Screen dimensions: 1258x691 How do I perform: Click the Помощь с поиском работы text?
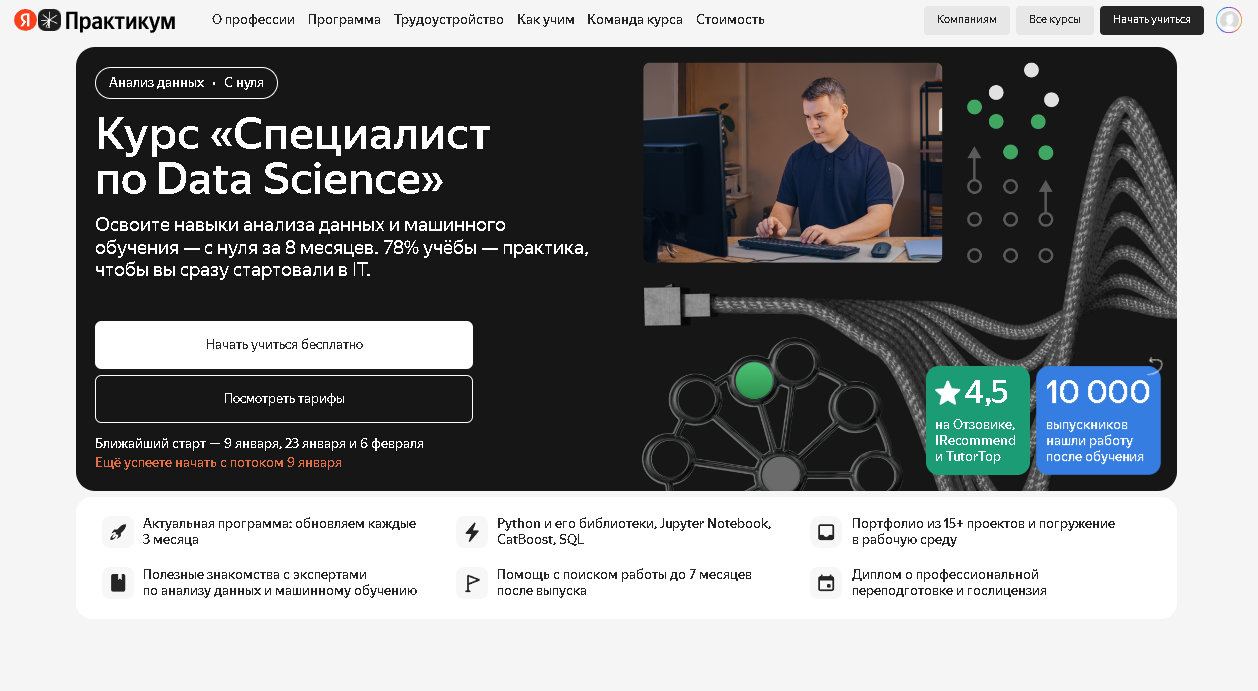tap(624, 583)
